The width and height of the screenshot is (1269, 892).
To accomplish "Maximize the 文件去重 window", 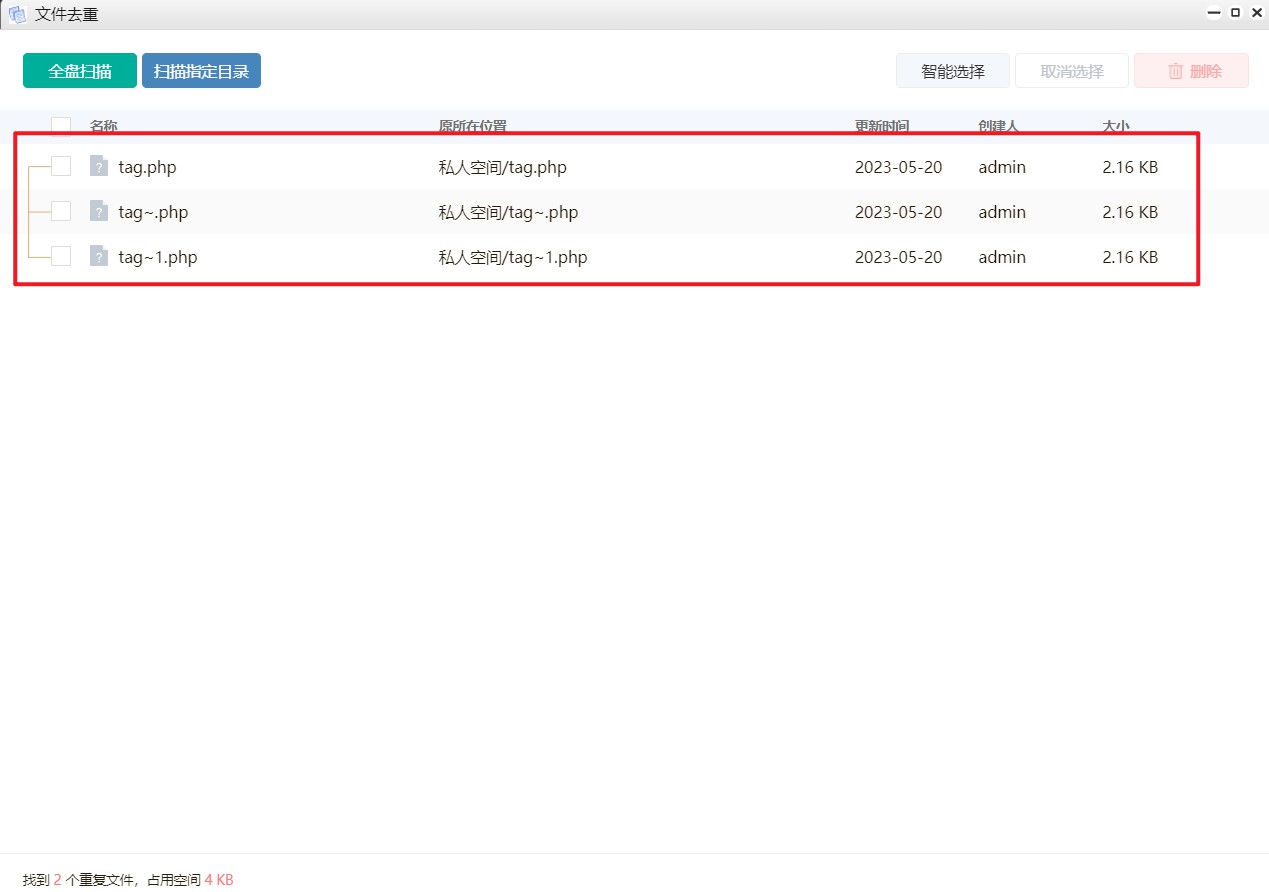I will [x=1236, y=13].
